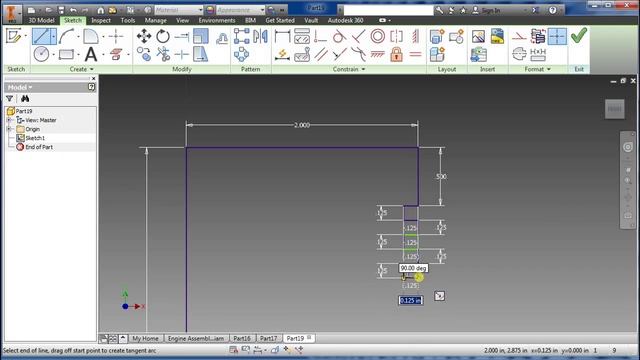The height and width of the screenshot is (360, 640).
Task: Select the Line tool
Action: [41, 36]
